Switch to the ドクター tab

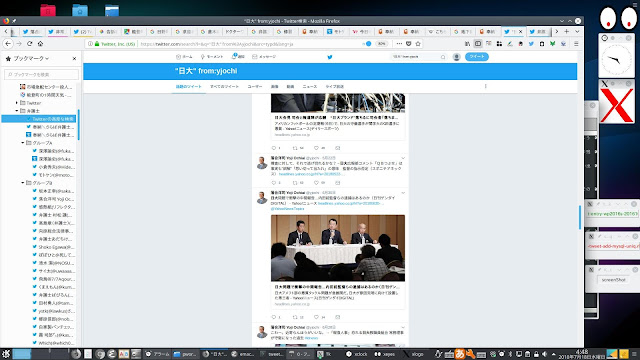pos(234,31)
